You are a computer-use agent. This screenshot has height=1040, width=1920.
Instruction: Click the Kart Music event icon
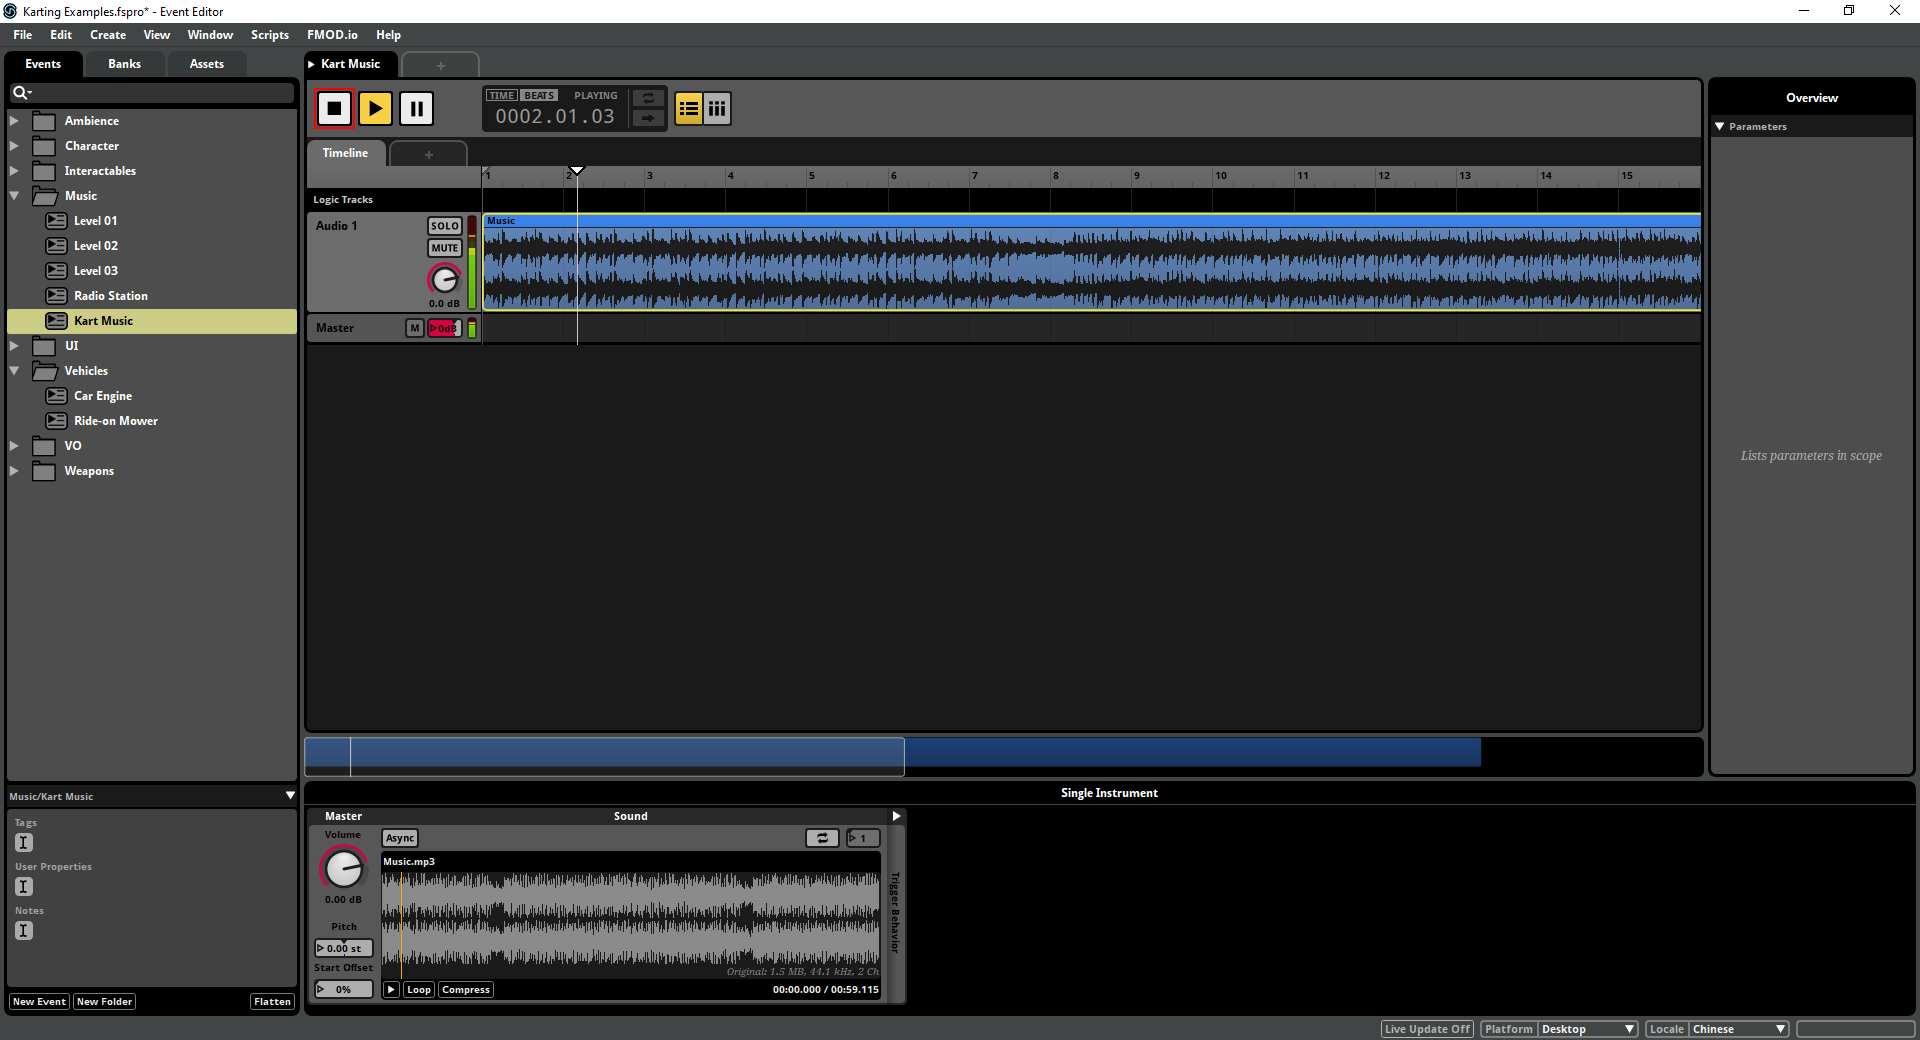tap(57, 321)
